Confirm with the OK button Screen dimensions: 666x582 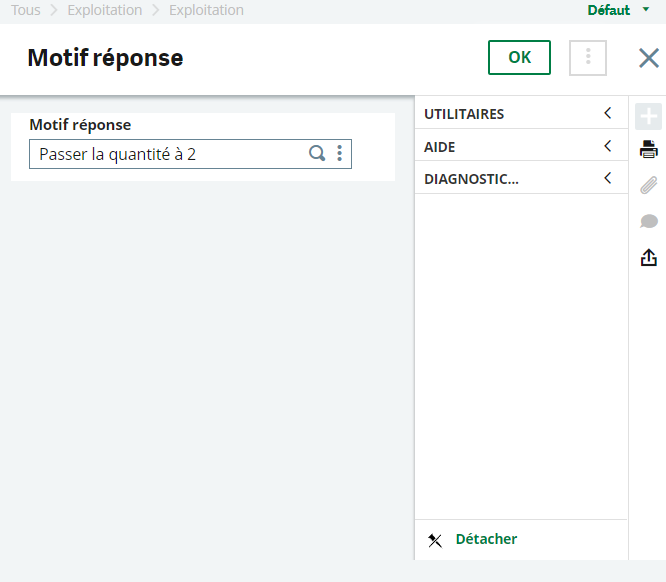tap(519, 58)
